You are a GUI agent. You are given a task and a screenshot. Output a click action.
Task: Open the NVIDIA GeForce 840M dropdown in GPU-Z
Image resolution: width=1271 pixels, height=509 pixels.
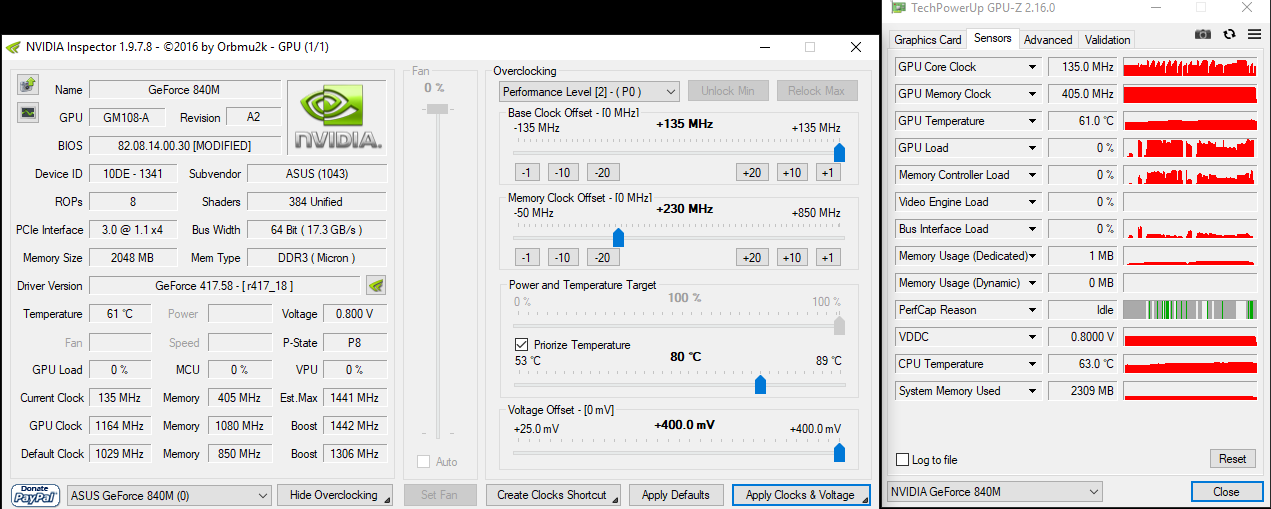(995, 492)
